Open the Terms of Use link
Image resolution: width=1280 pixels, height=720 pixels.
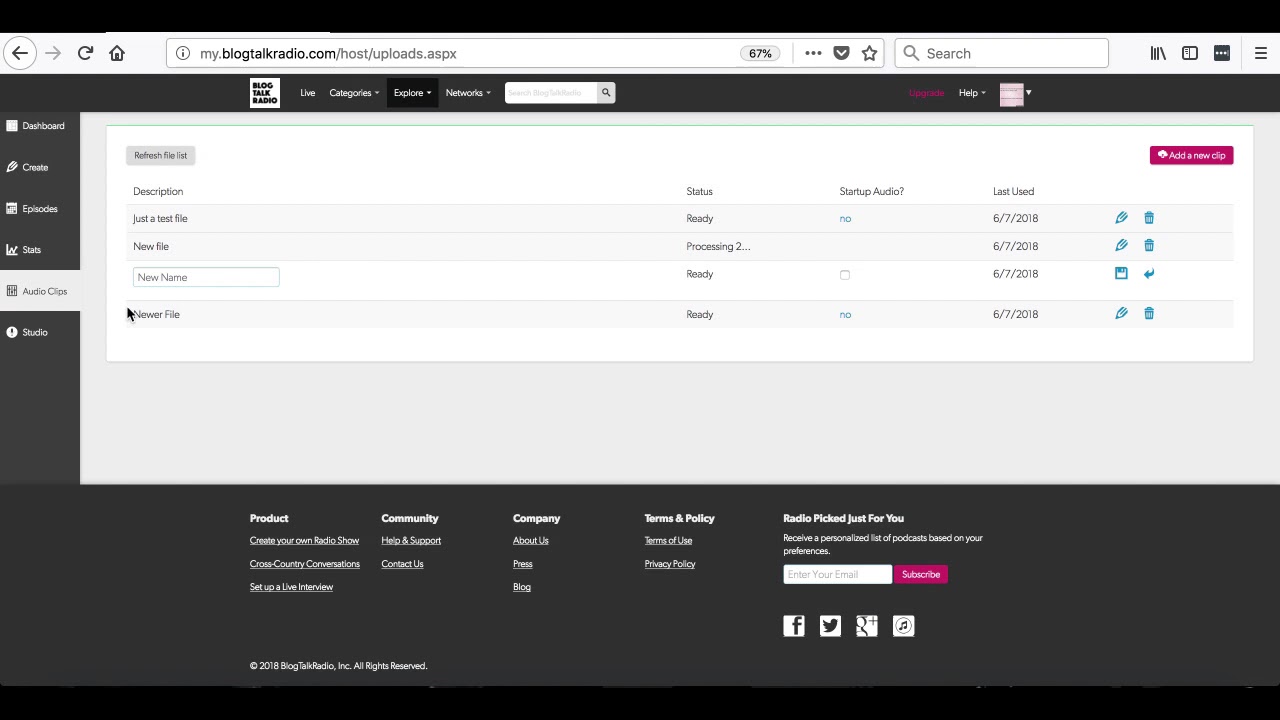(x=668, y=541)
